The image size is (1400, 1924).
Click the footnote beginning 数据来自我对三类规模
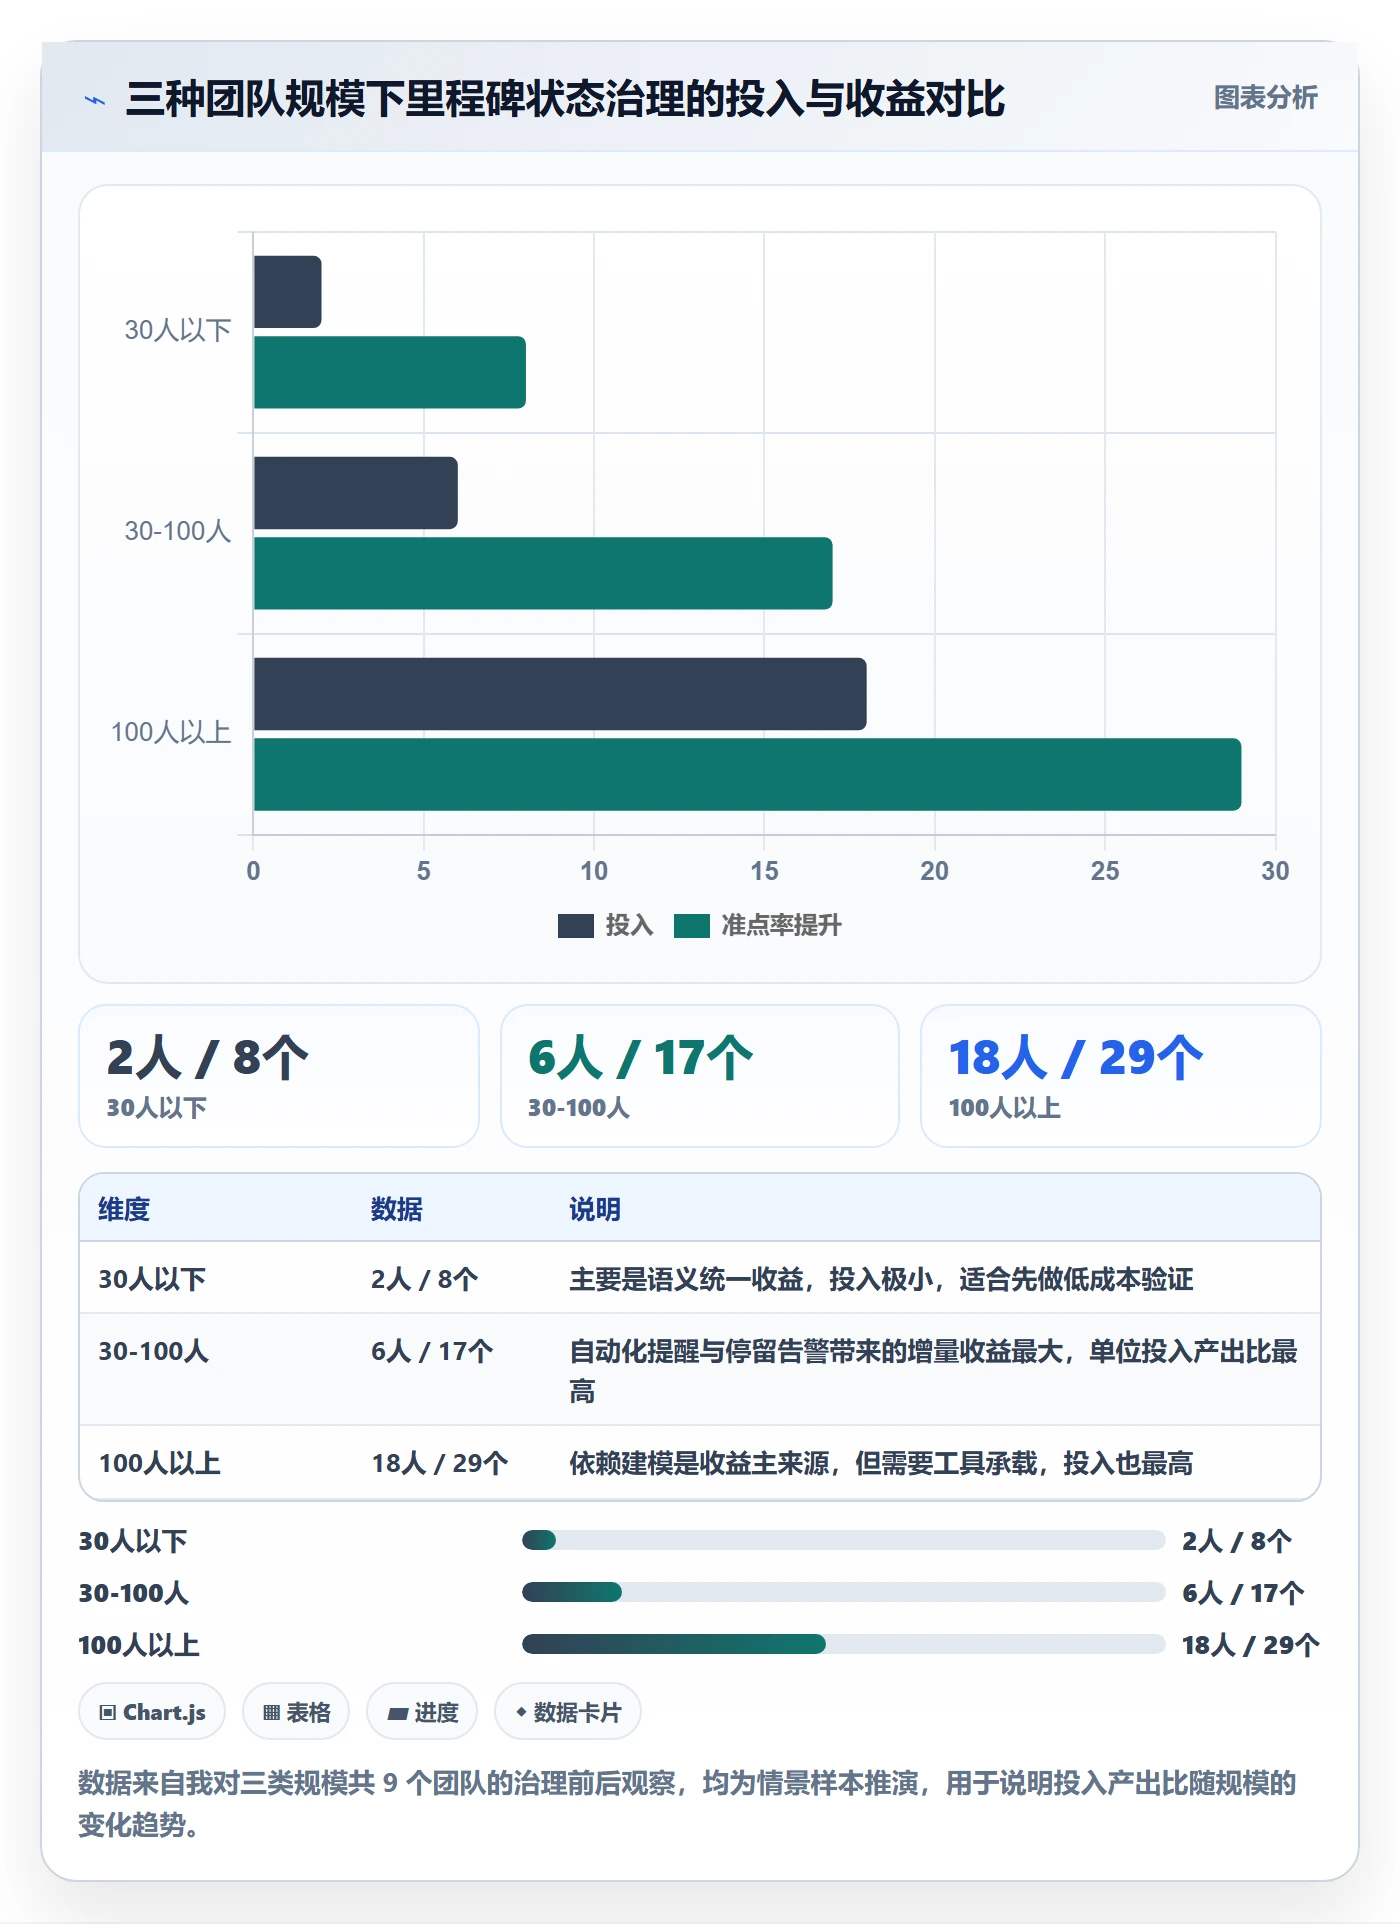pos(688,1803)
